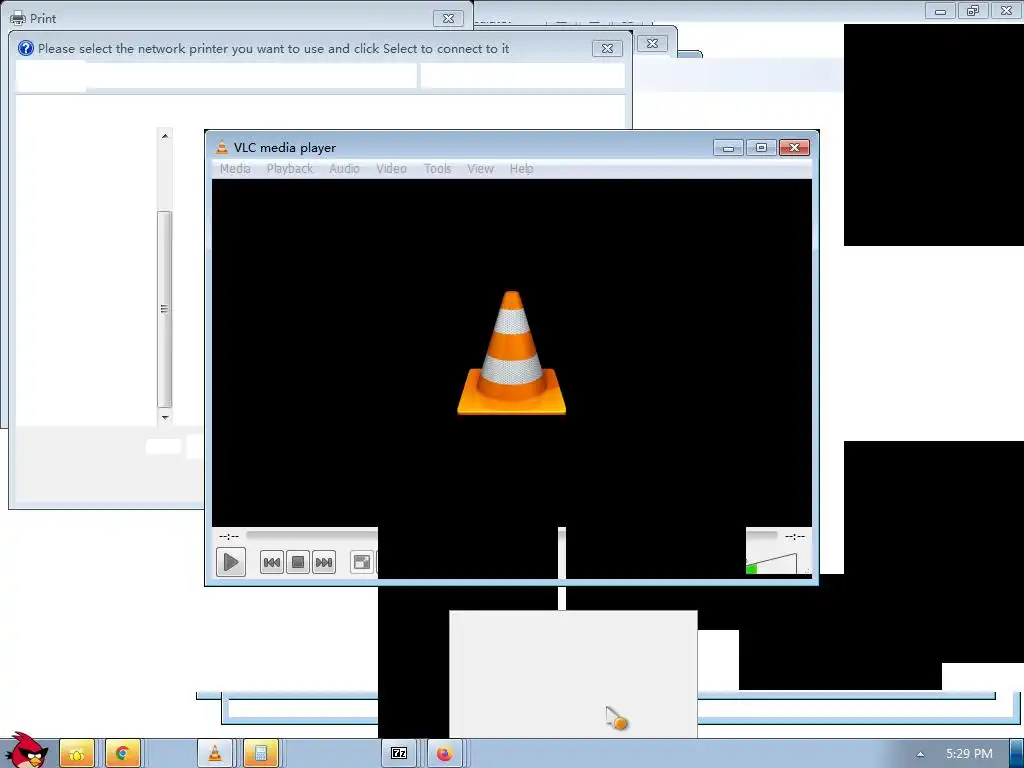Image resolution: width=1024 pixels, height=768 pixels.
Task: Launch Chrome from the taskbar
Action: [x=122, y=754]
